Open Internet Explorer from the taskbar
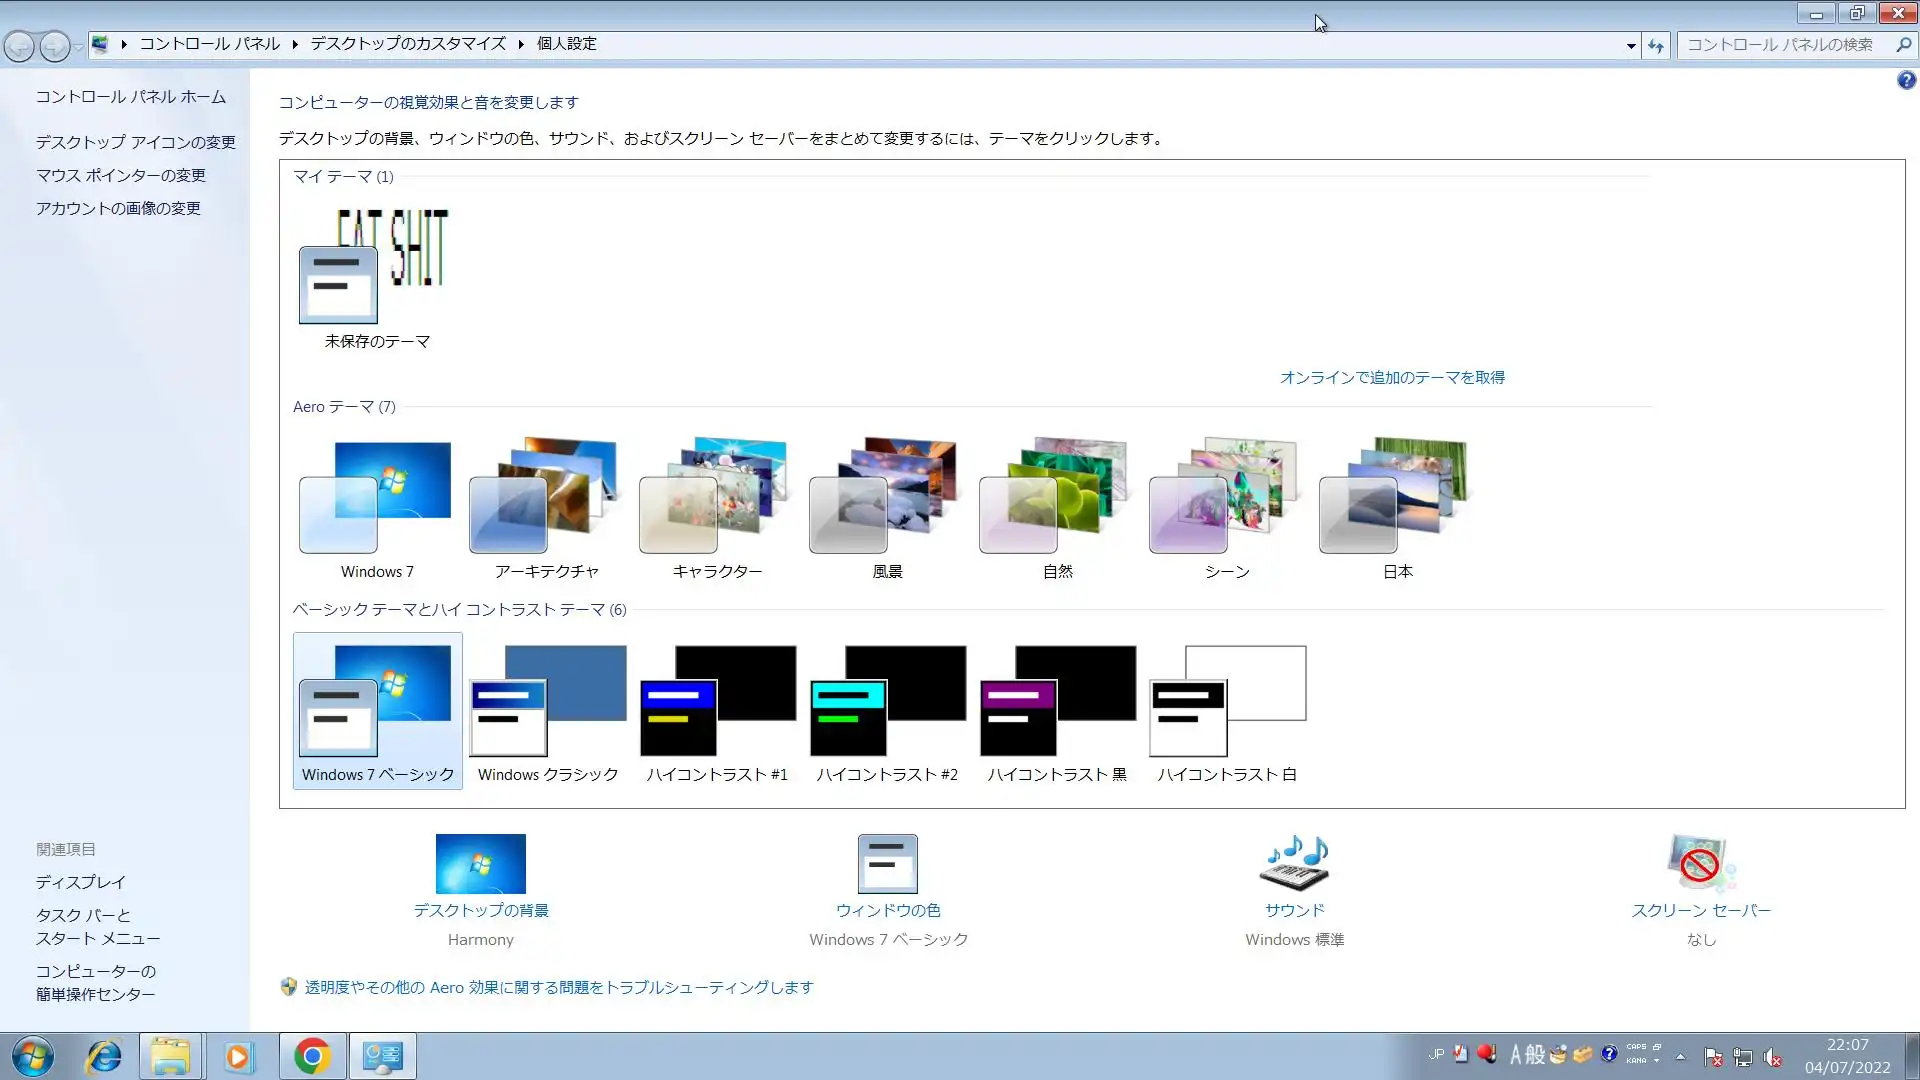The height and width of the screenshot is (1080, 1920). pos(104,1056)
